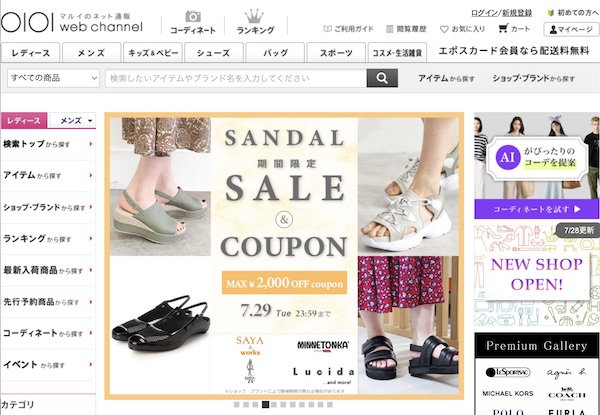Open the シューズ navigation tab
The image size is (600, 415).
point(214,53)
